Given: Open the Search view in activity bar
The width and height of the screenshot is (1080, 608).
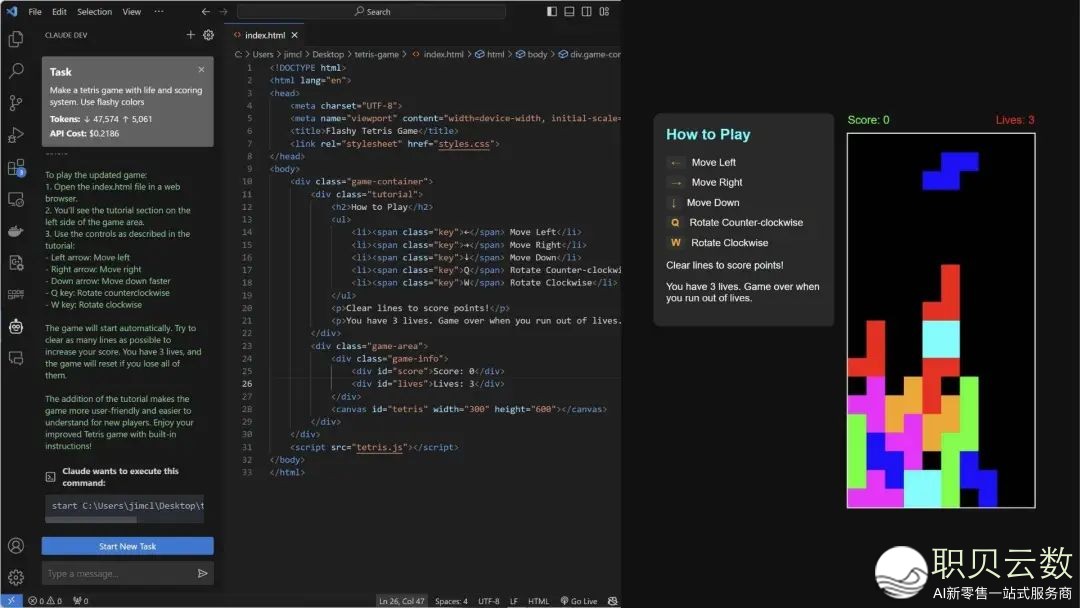Looking at the screenshot, I should [15, 71].
